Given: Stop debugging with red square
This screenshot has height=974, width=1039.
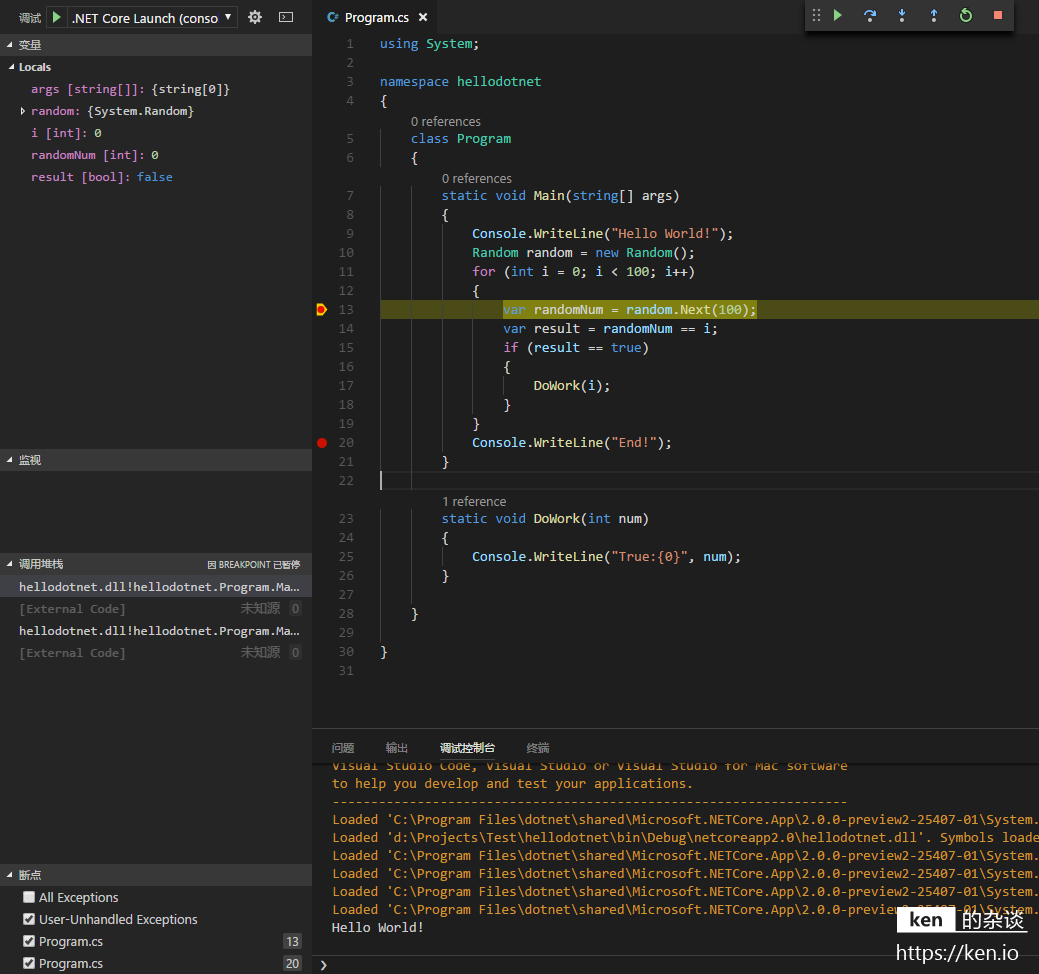Looking at the screenshot, I should [x=998, y=15].
